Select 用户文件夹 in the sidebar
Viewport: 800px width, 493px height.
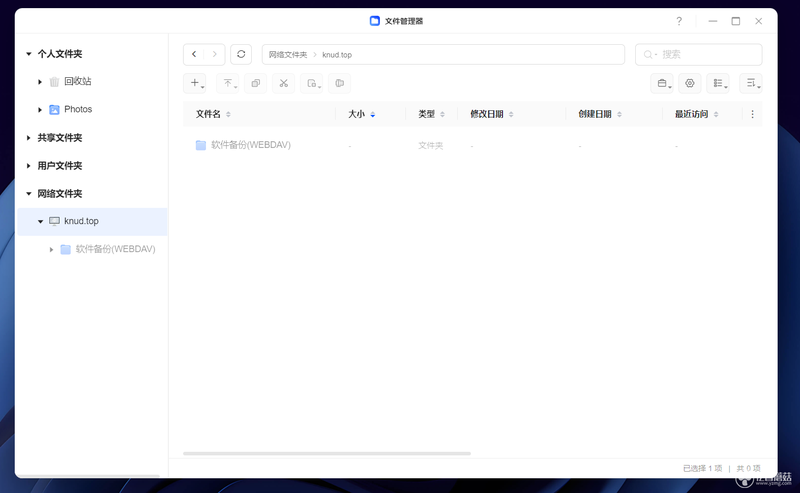pyautogui.click(x=60, y=166)
